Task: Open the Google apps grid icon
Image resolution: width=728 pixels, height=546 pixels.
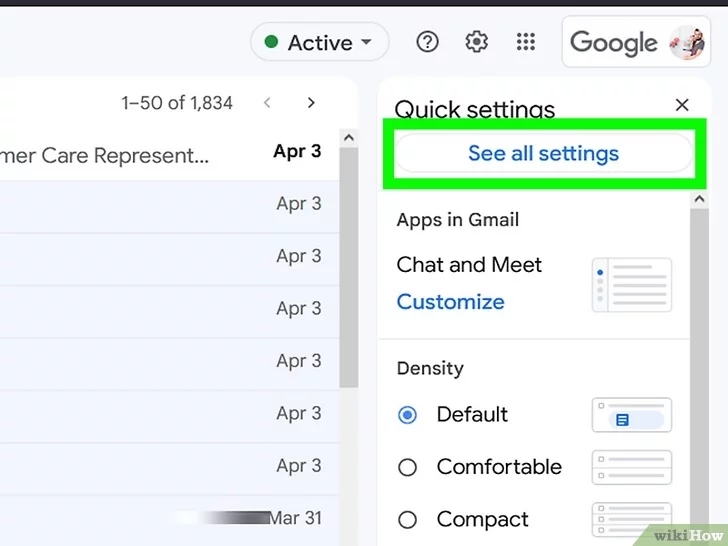Action: point(526,42)
